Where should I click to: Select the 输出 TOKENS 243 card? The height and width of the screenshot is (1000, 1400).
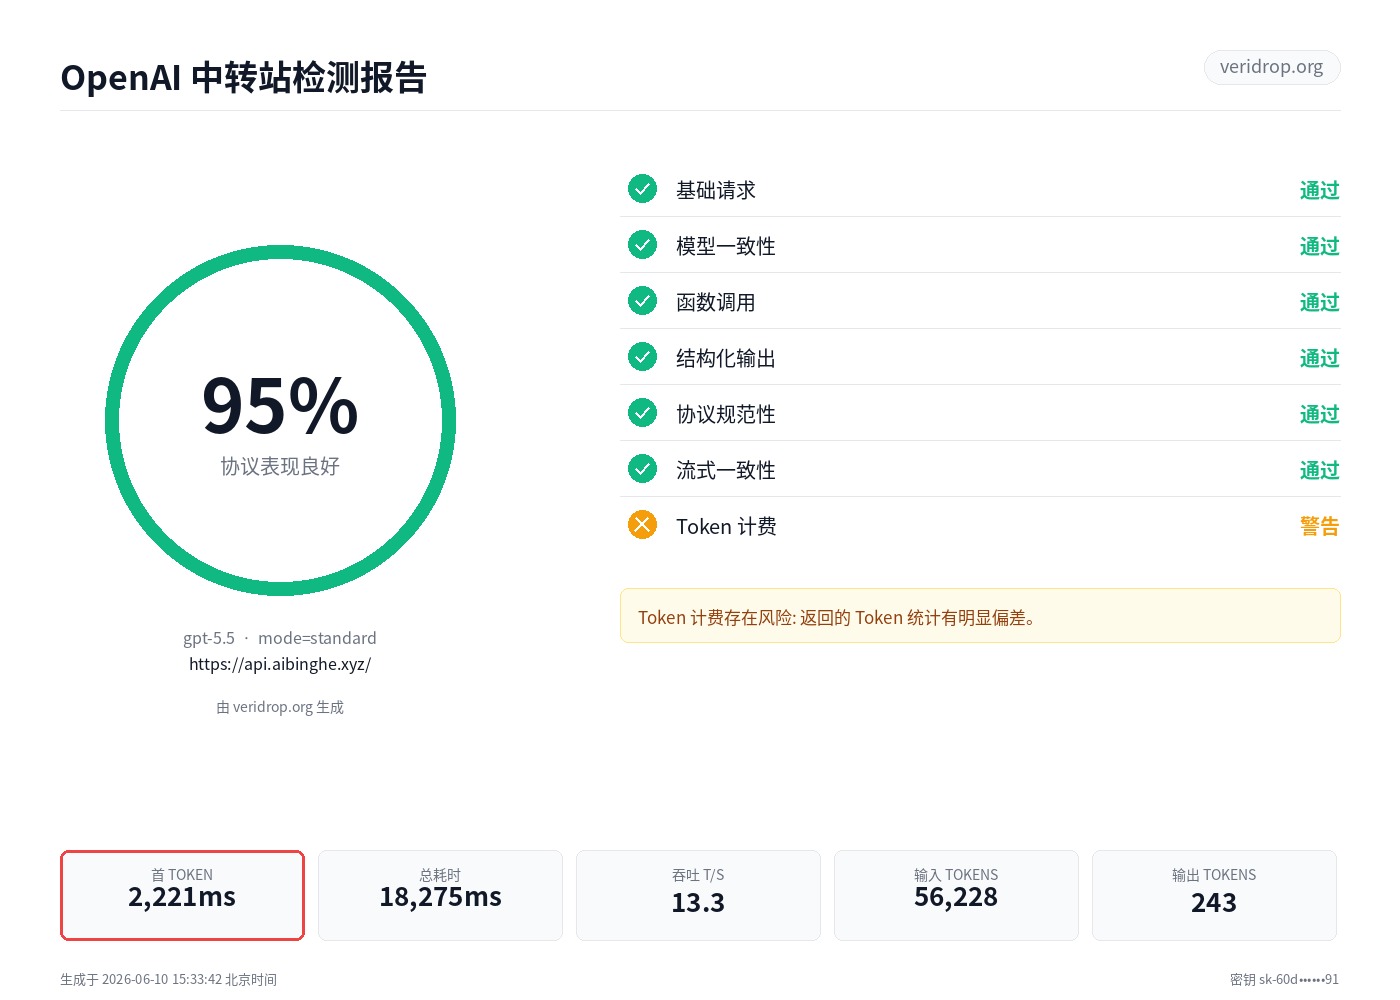tap(1214, 895)
